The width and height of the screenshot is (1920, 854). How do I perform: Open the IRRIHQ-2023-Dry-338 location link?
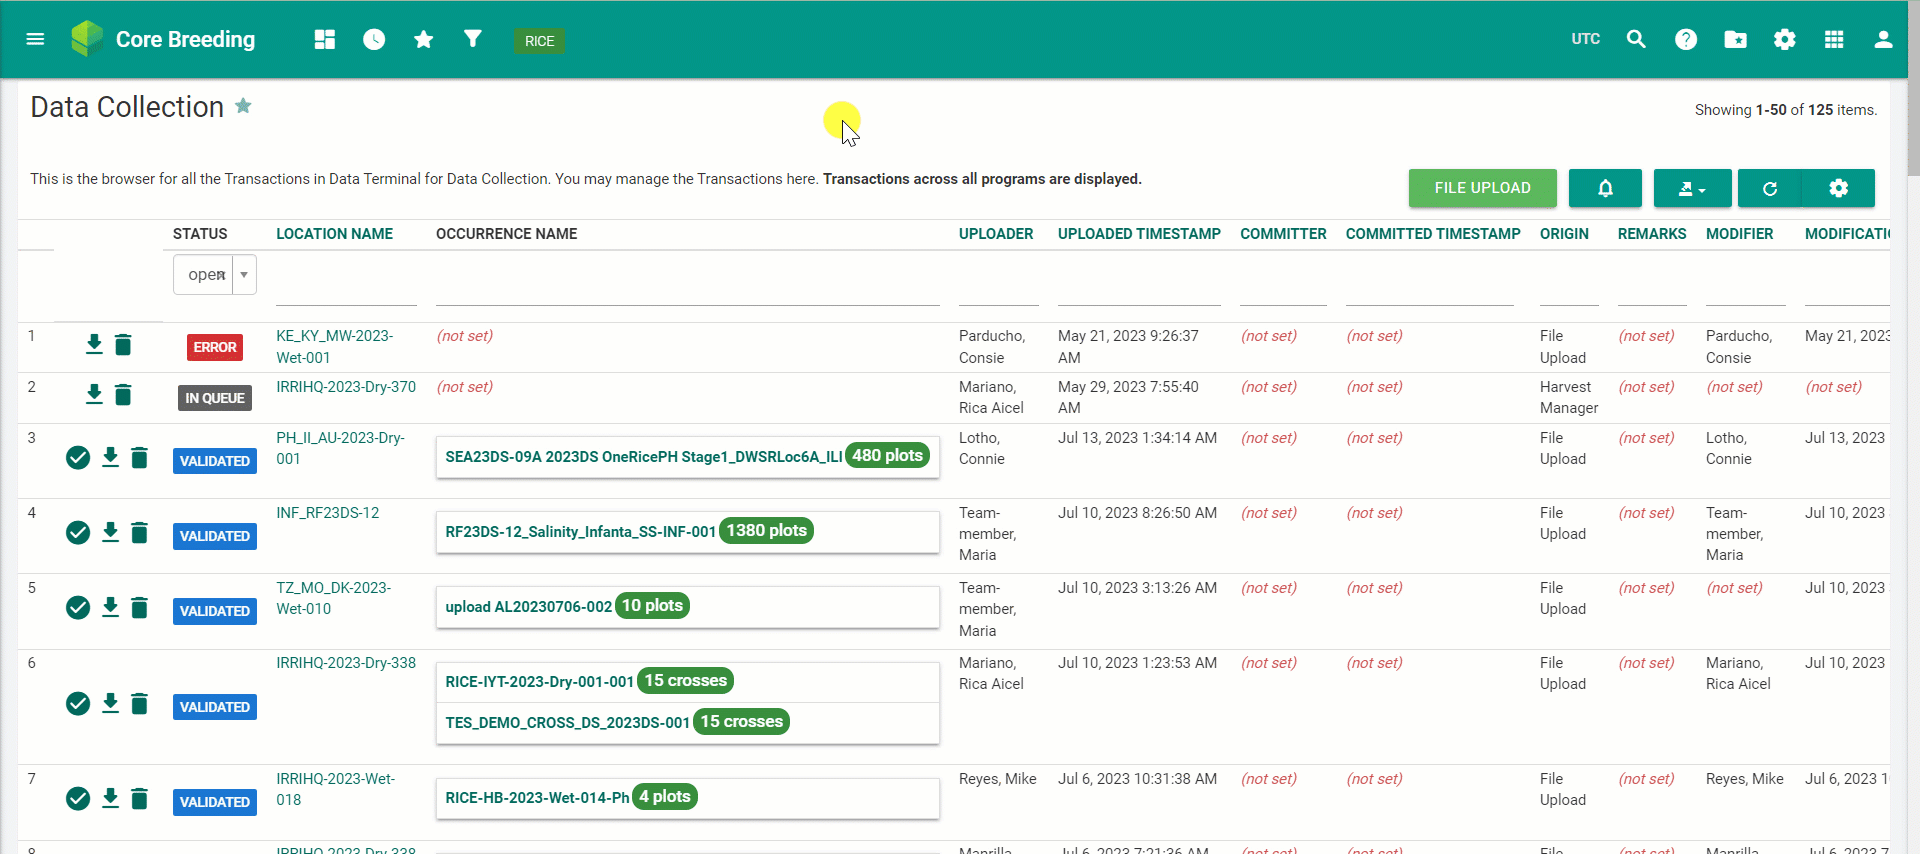(346, 663)
